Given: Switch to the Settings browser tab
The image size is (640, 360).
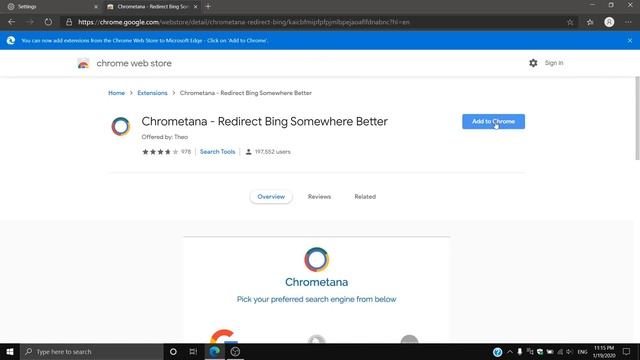Looking at the screenshot, I should [x=51, y=7].
